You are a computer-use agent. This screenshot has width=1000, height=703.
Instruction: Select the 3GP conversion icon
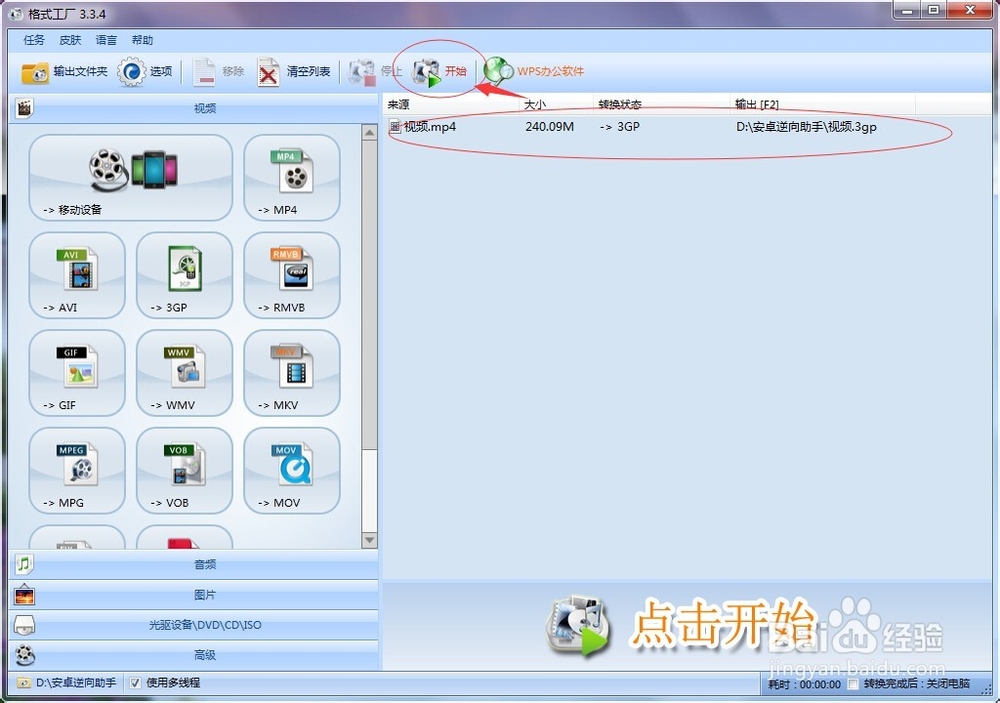(184, 275)
